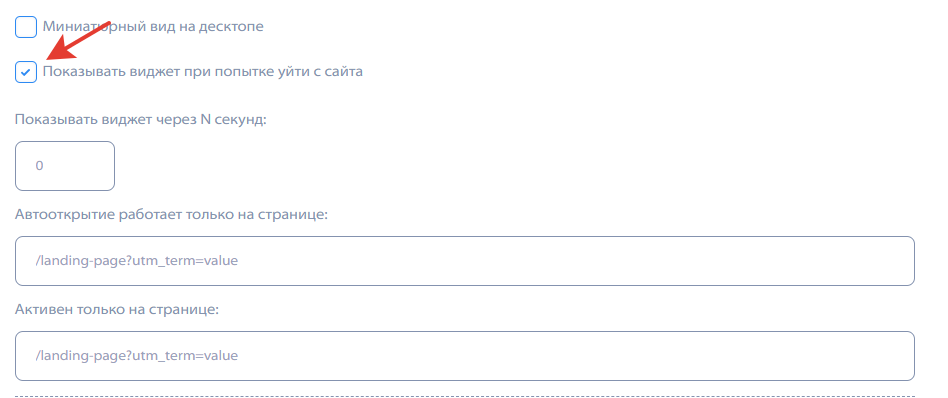Uncheck Показывать виджет при попытке уйти с сайта

tap(26, 73)
